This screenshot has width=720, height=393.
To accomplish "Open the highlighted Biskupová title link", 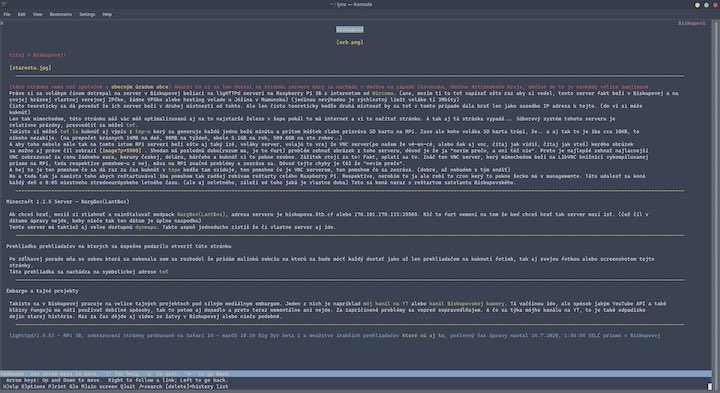I will (x=350, y=29).
